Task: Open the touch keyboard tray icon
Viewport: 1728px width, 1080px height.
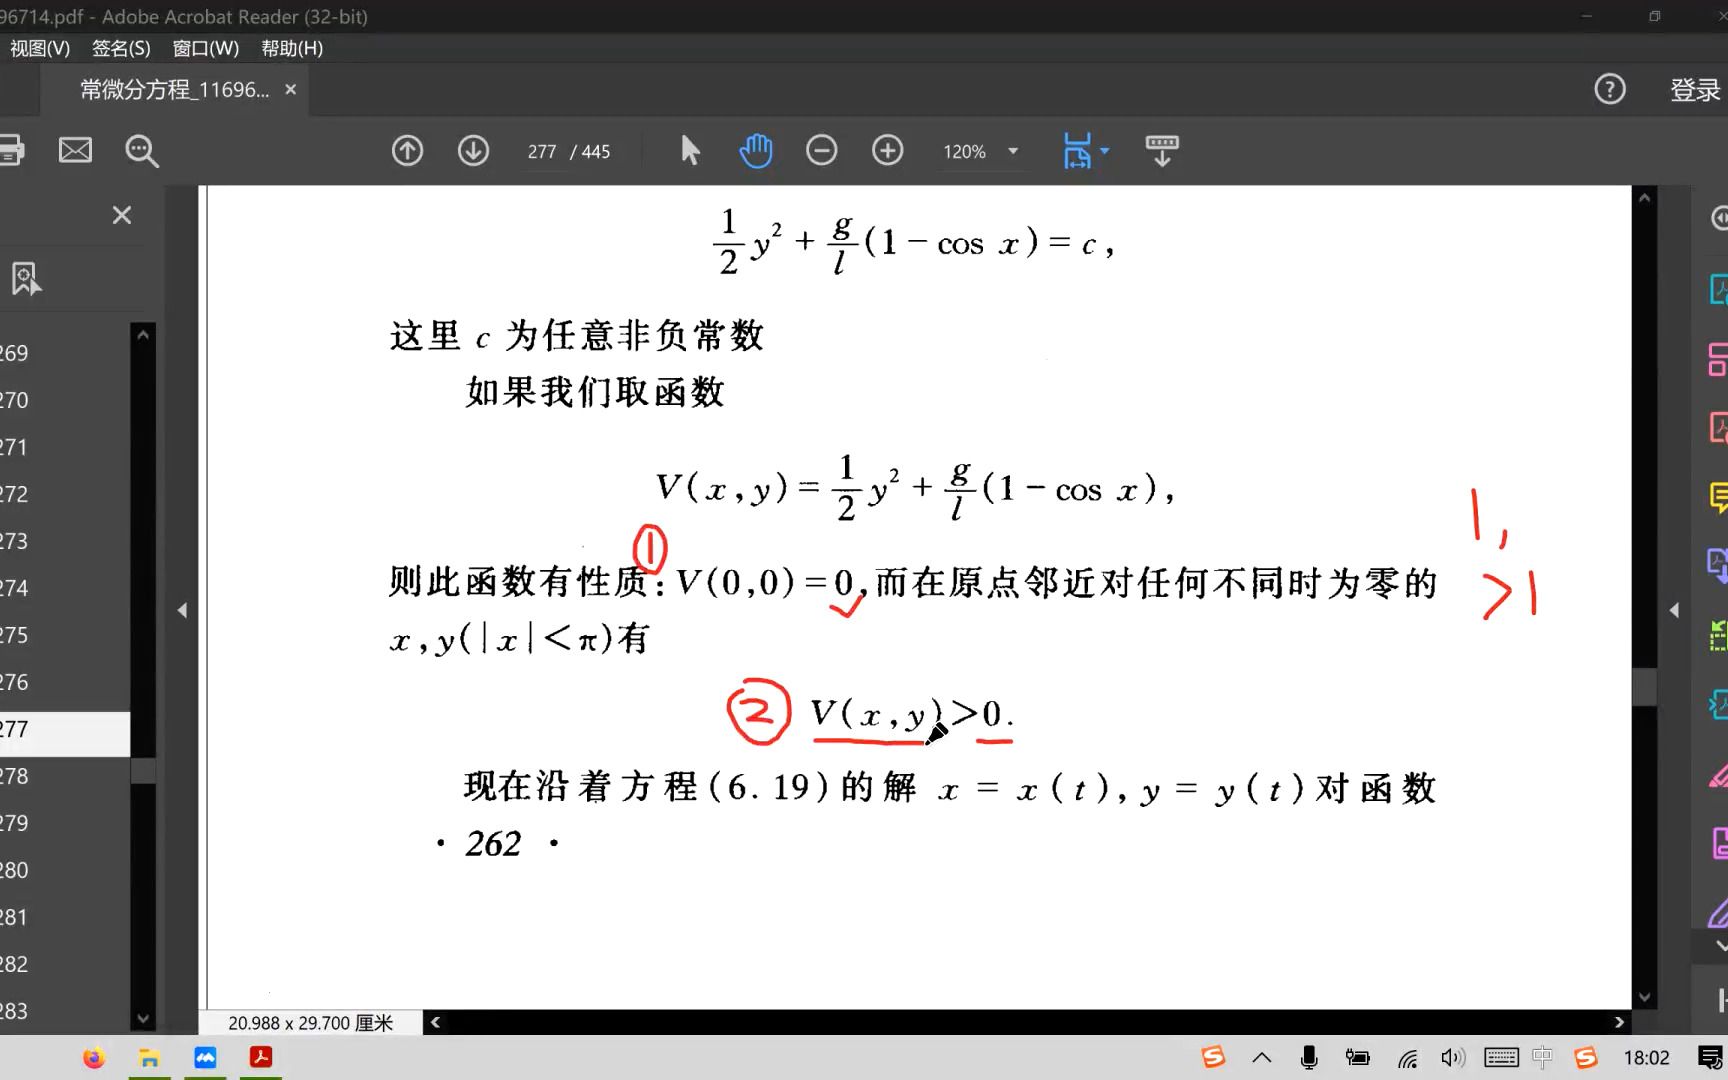Action: [1501, 1058]
